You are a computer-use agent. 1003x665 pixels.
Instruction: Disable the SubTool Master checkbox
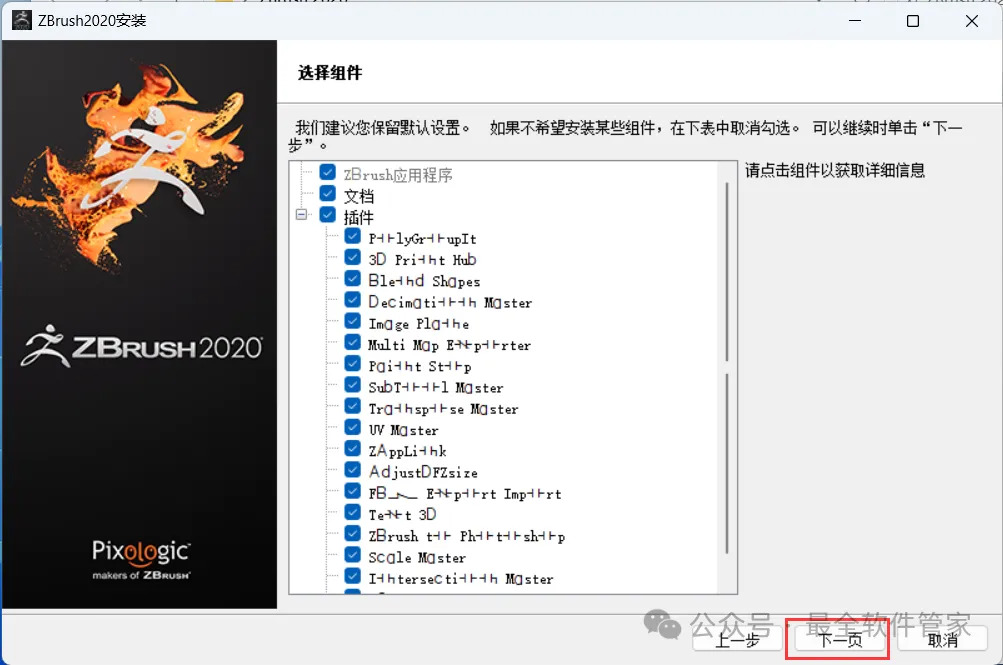tap(352, 384)
